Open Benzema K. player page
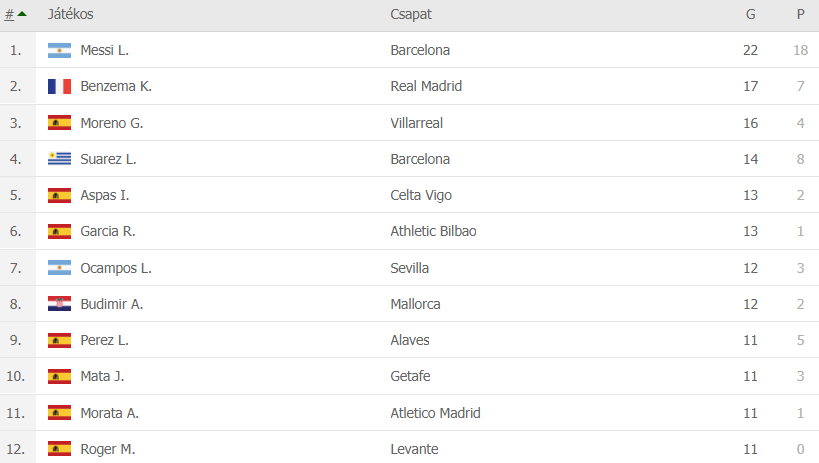Screen dimensions: 819x463 pyautogui.click(x=116, y=86)
